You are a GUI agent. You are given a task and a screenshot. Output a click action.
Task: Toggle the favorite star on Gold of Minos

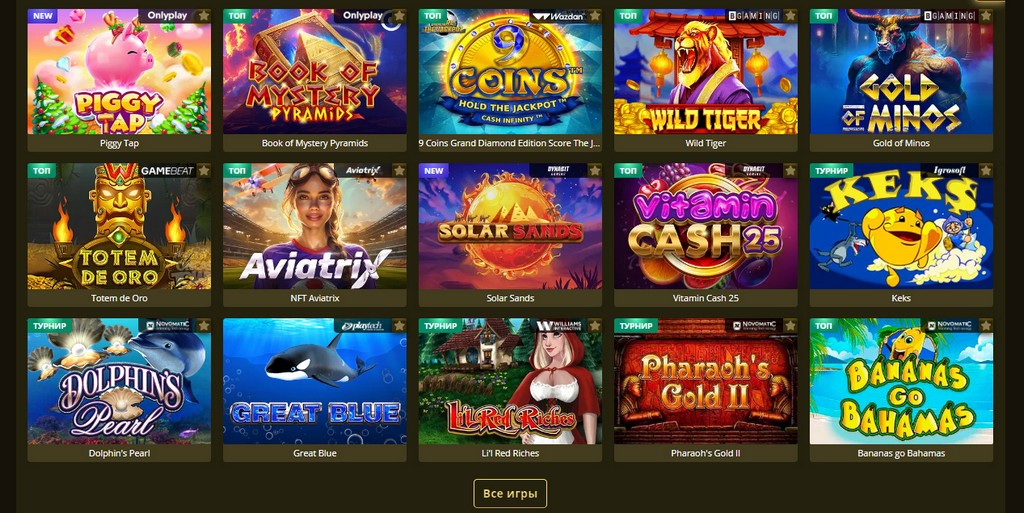coord(985,16)
